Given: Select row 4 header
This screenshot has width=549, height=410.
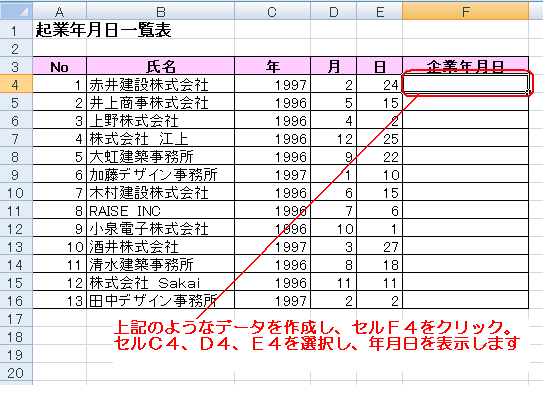Looking at the screenshot, I should [x=16, y=84].
